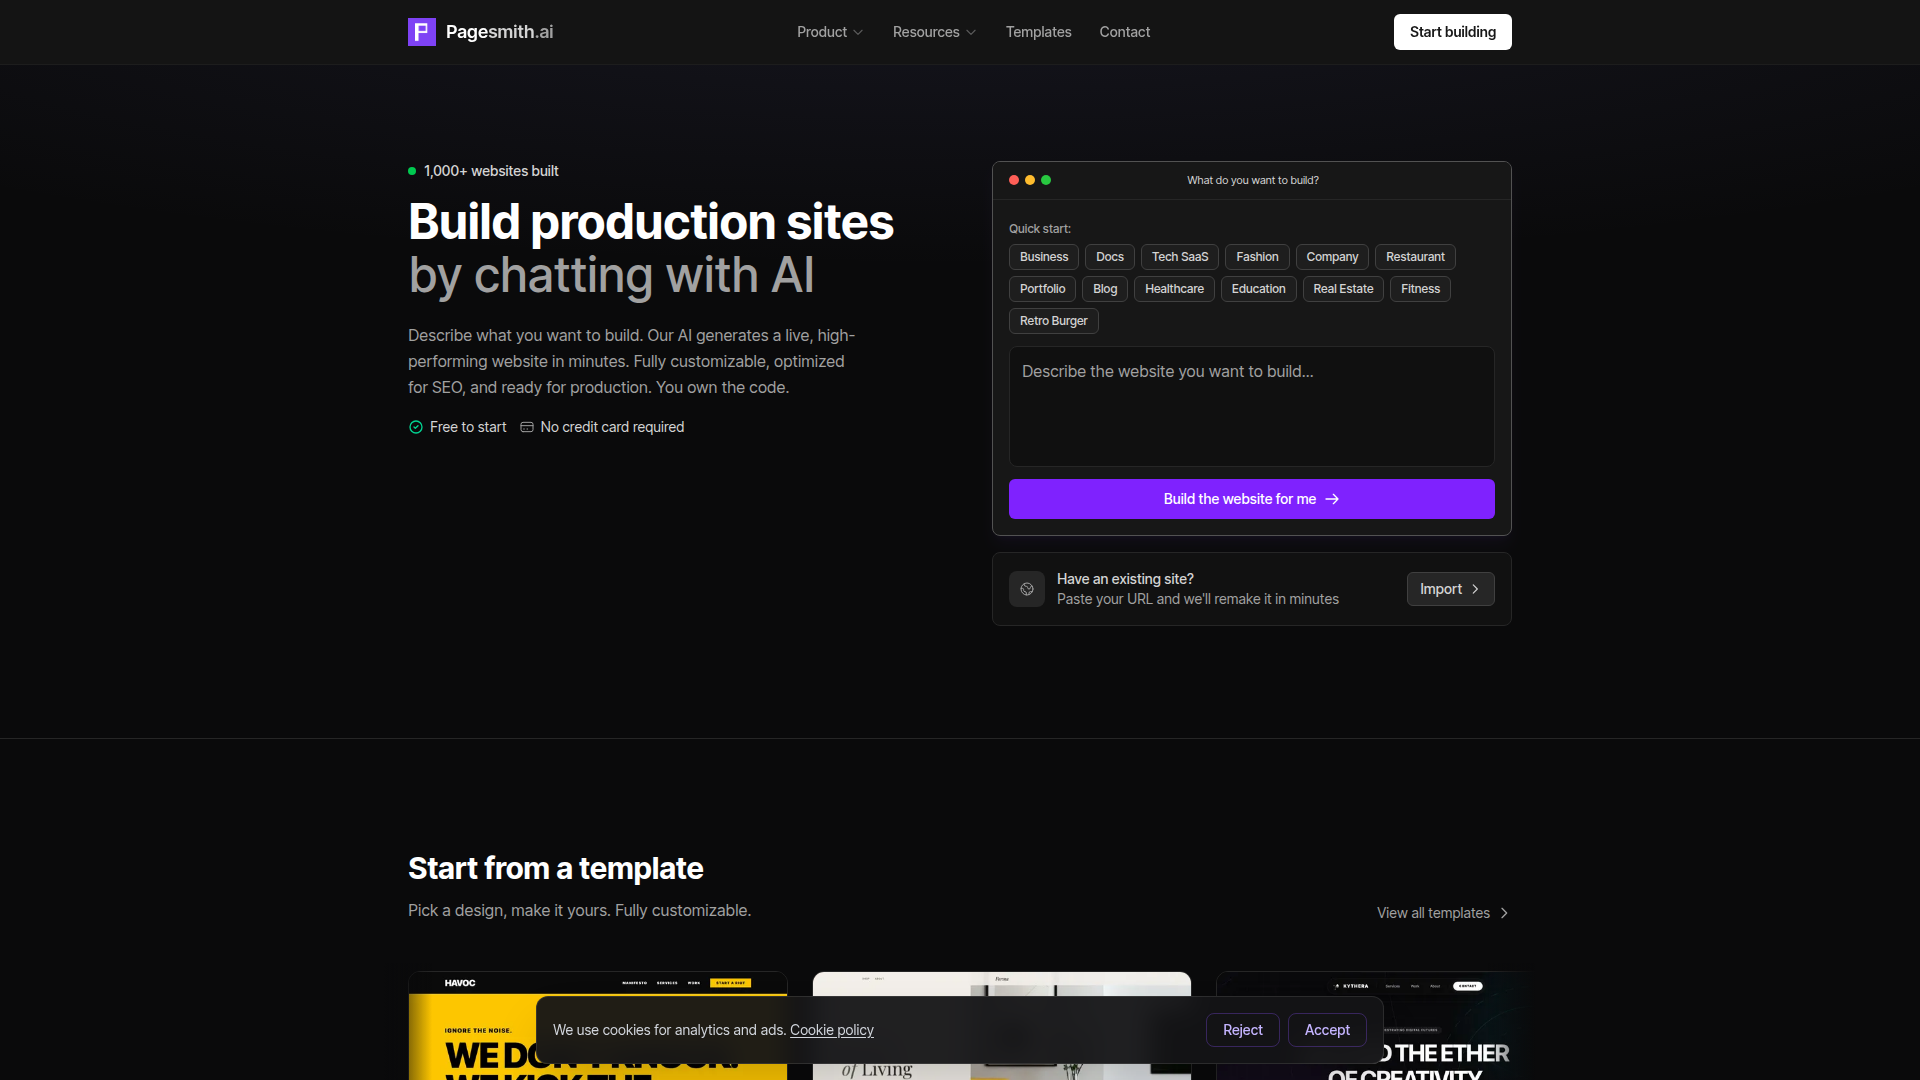The width and height of the screenshot is (1920, 1080).
Task: Click the green window dot
Action: [1046, 180]
